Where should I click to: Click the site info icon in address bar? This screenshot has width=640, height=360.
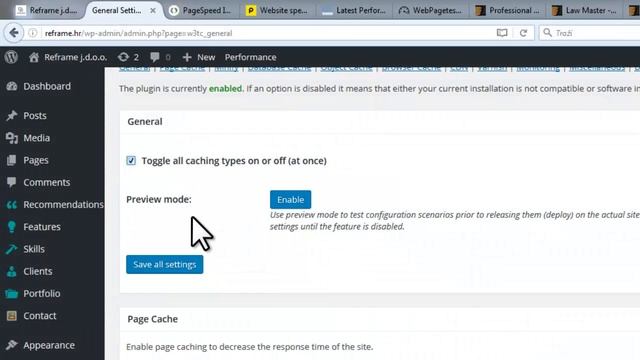[33, 33]
